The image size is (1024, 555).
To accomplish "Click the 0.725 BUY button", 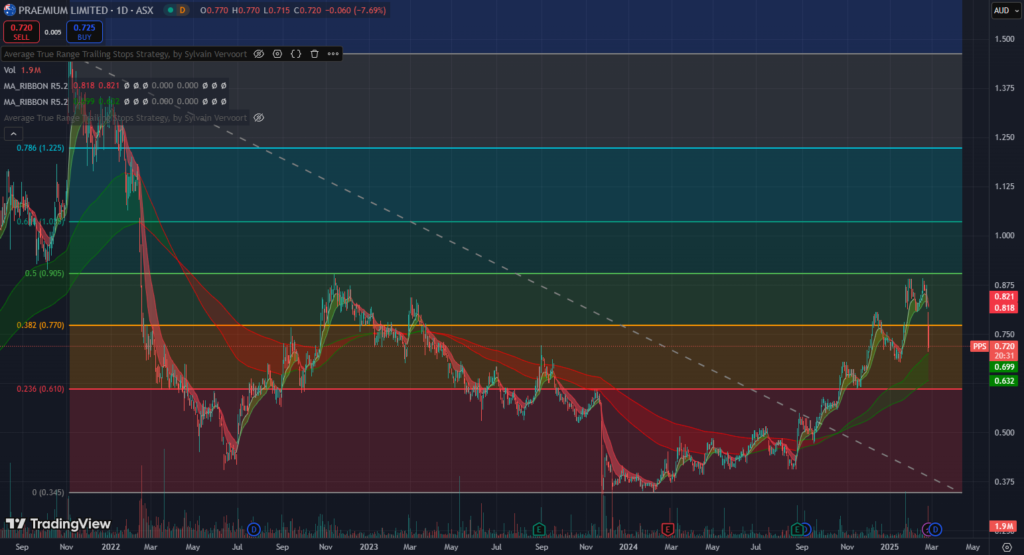I will (84, 31).
